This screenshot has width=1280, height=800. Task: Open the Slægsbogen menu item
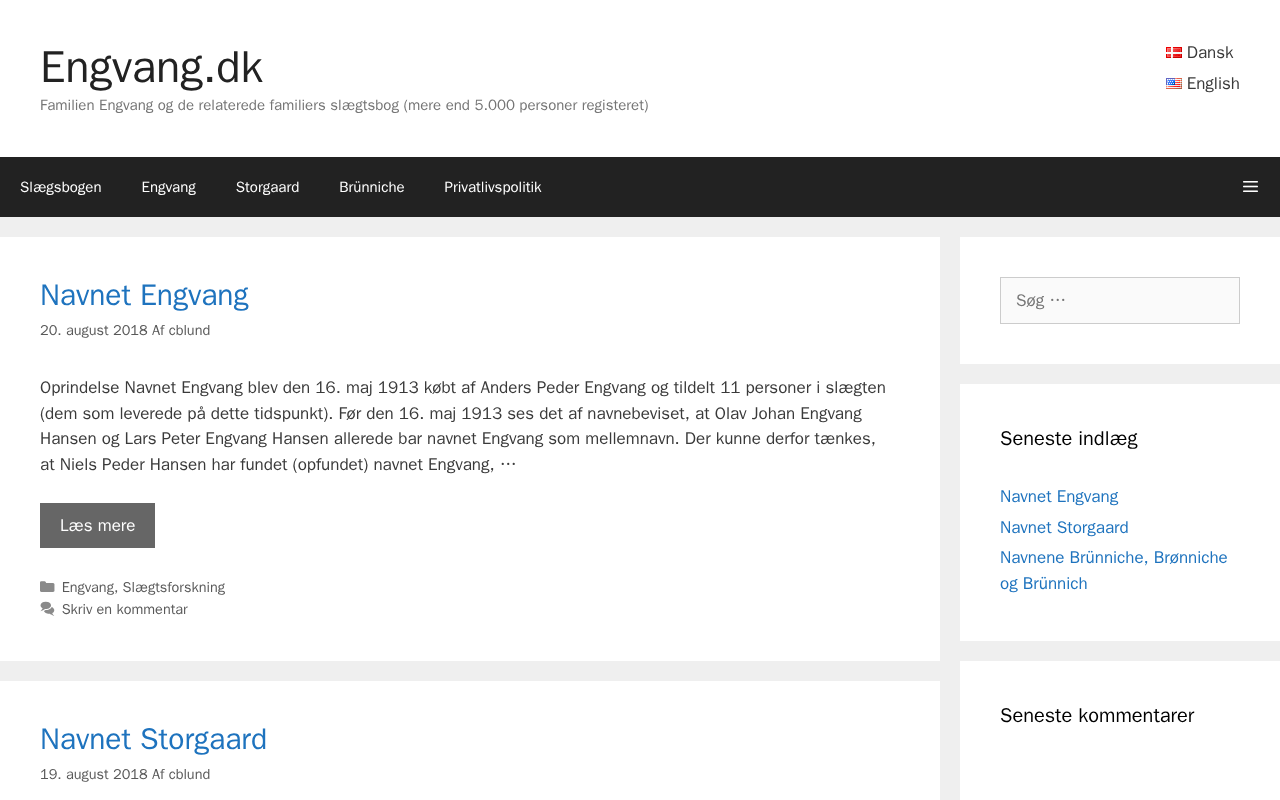[61, 187]
